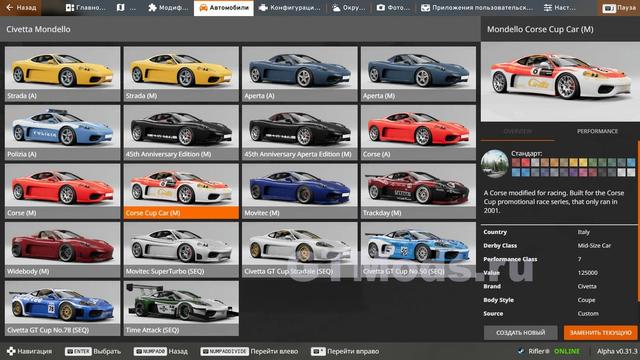Pick the first light blue swatch, bottom row
Viewport: 640px width, 360px height.
516,172
